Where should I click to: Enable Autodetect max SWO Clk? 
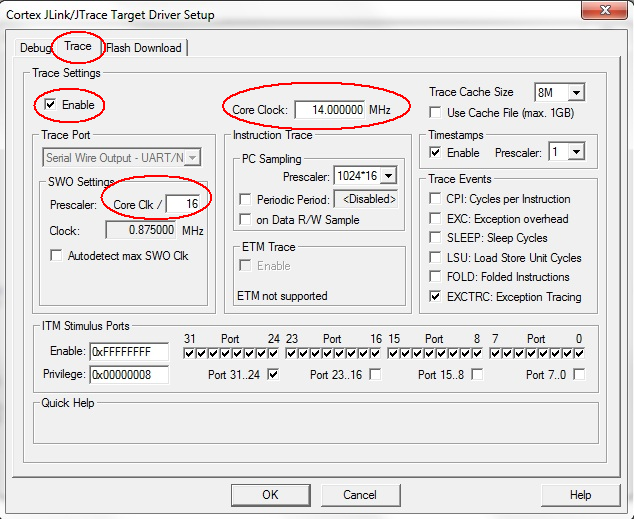[56, 255]
